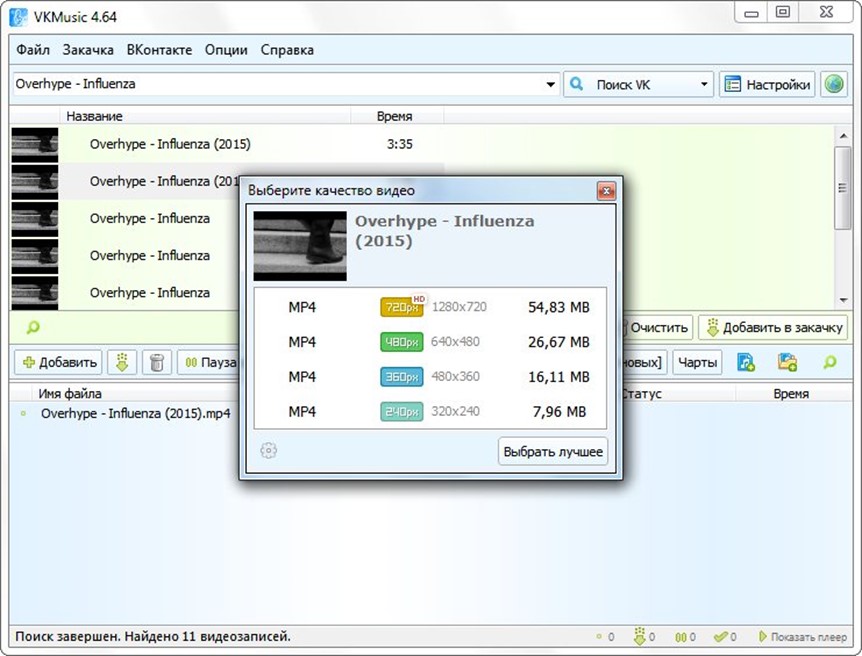
Task: Click the add music file icon
Action: point(745,362)
